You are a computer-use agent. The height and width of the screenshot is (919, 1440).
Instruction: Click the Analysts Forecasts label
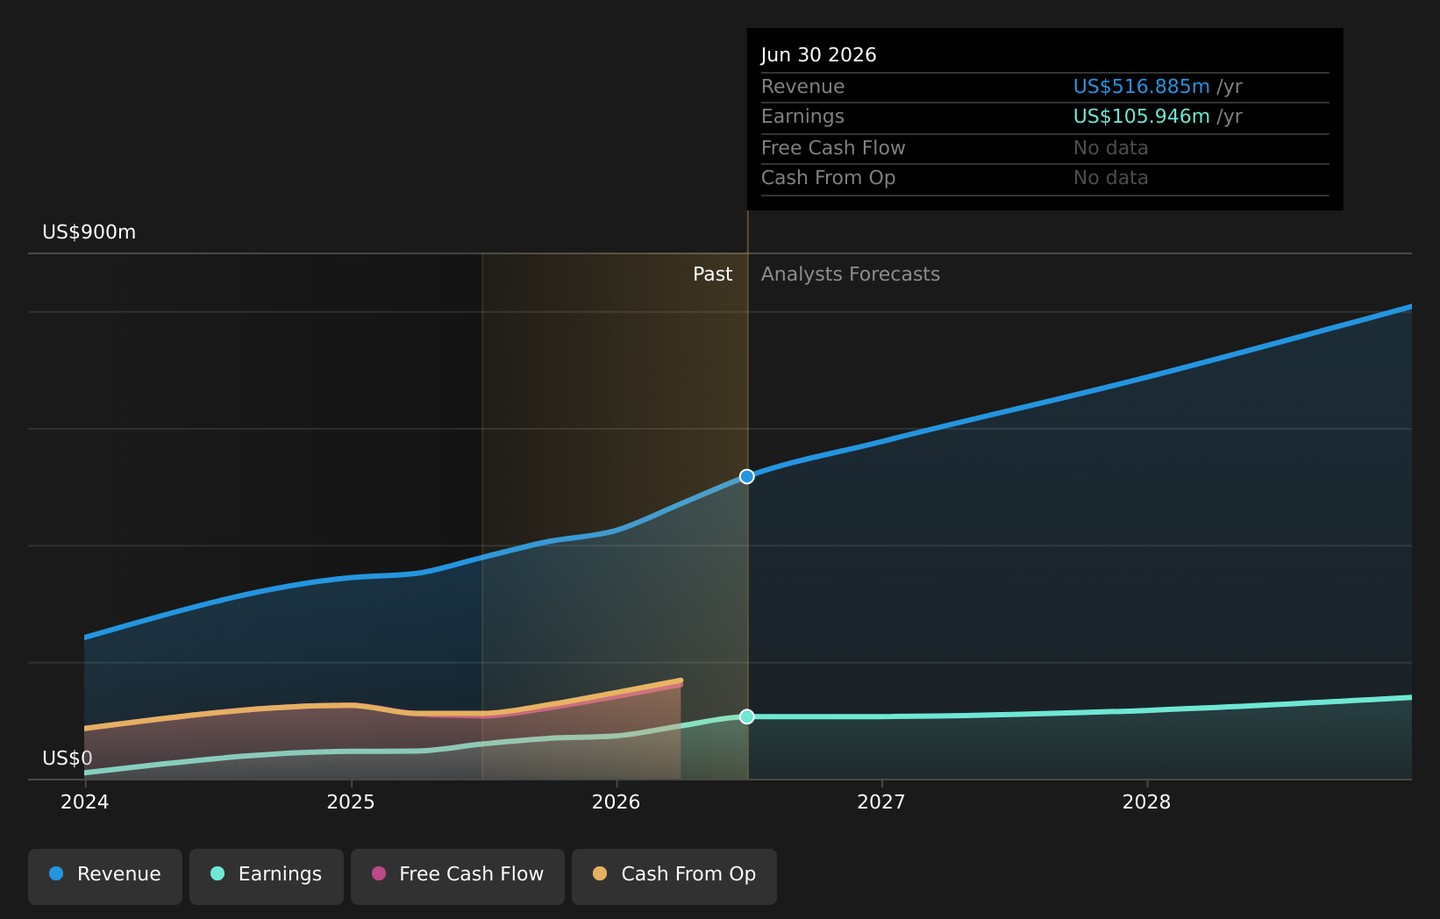[851, 274]
